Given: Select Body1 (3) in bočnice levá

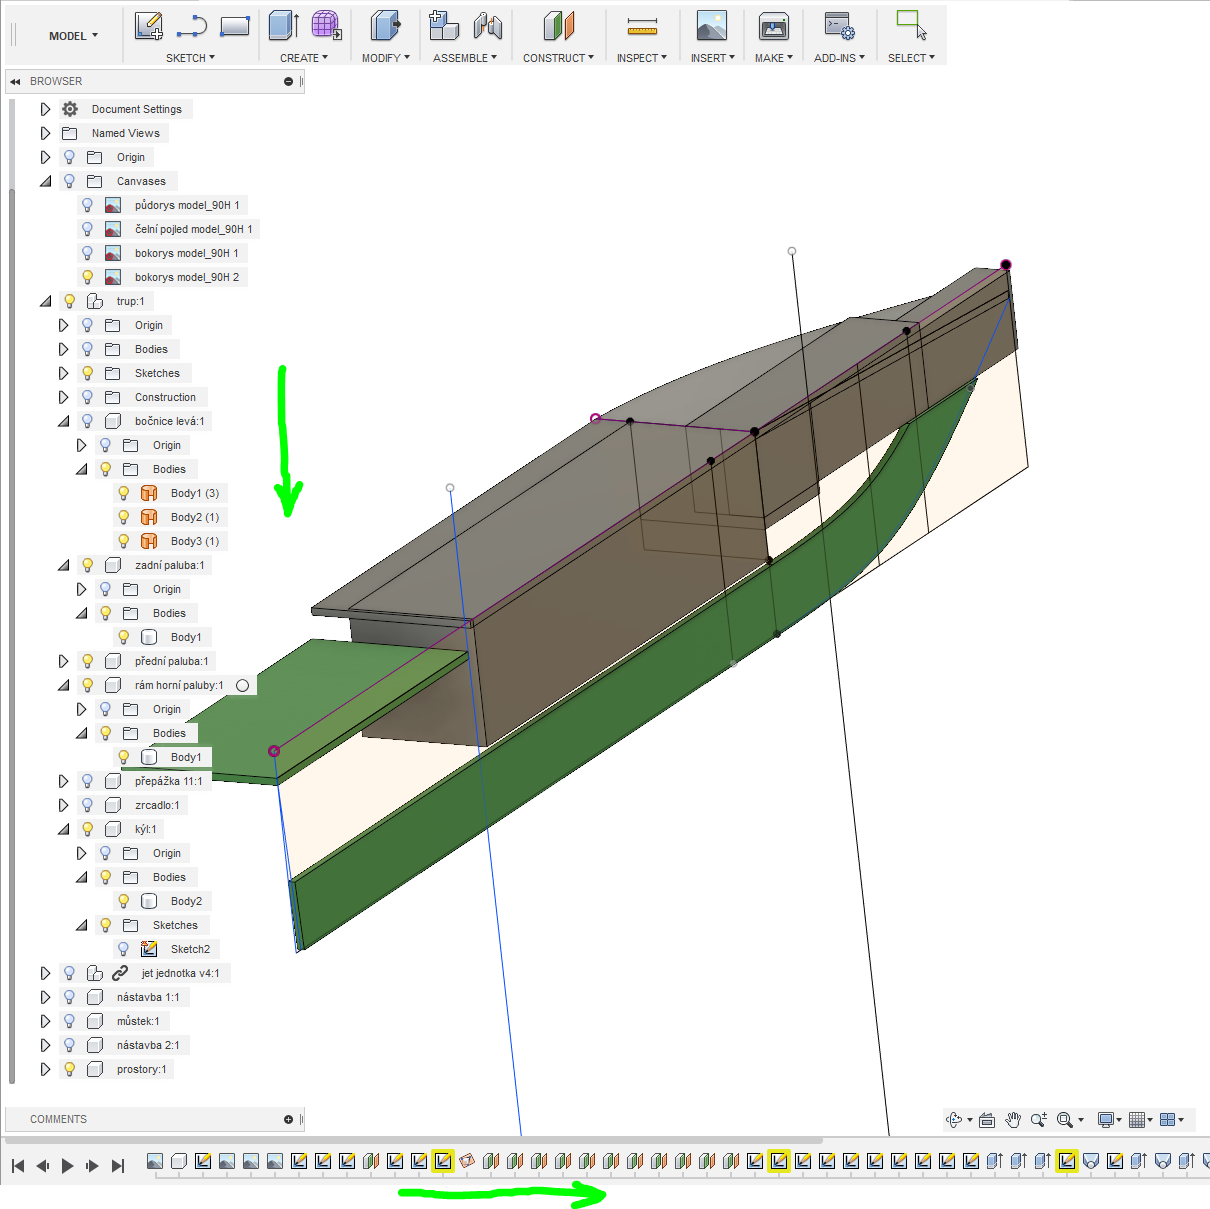Looking at the screenshot, I should (x=194, y=493).
